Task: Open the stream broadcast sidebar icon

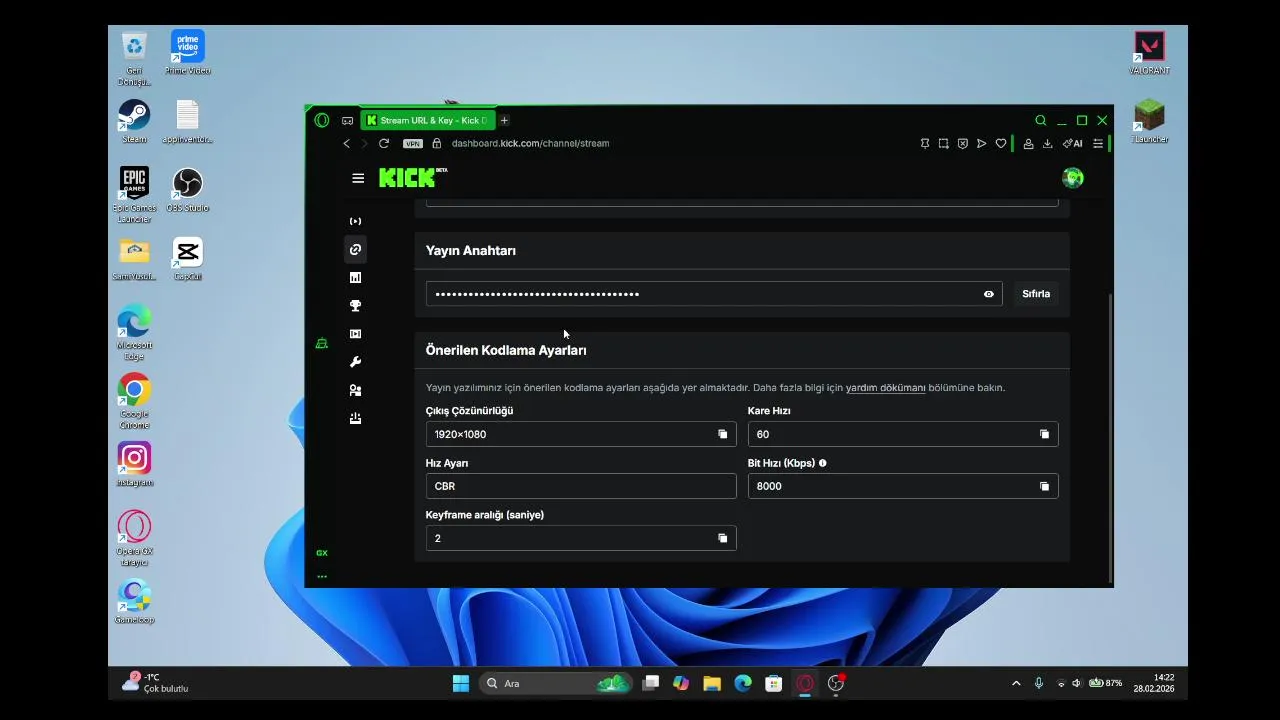Action: tap(355, 221)
